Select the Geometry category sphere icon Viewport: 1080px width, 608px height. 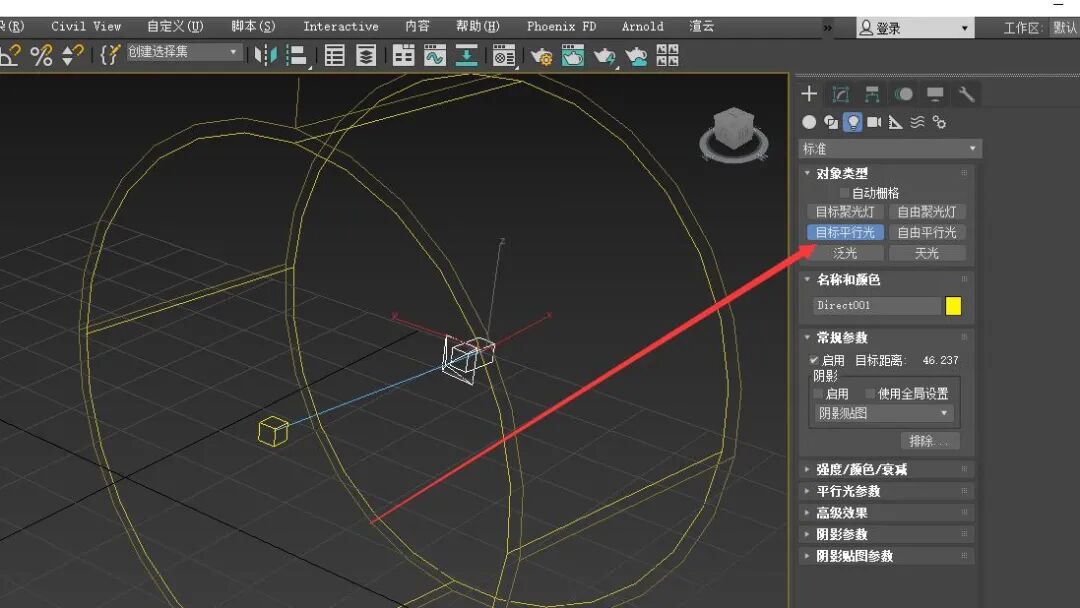pyautogui.click(x=809, y=122)
